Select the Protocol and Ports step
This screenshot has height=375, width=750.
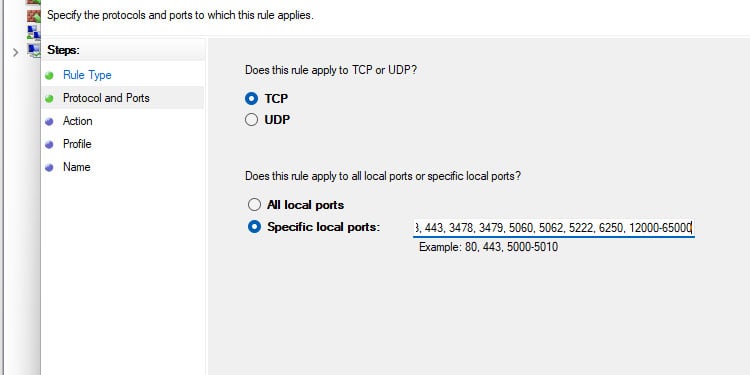click(106, 98)
